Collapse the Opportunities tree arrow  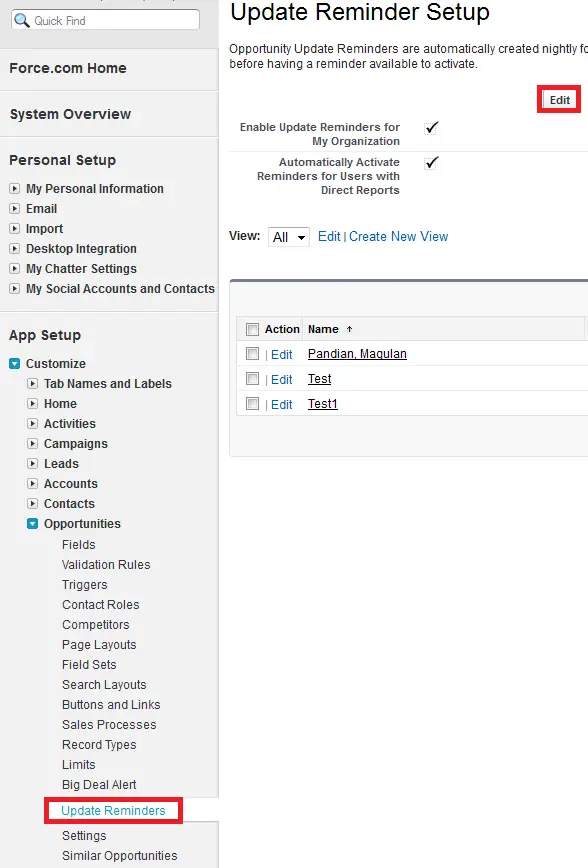33,524
